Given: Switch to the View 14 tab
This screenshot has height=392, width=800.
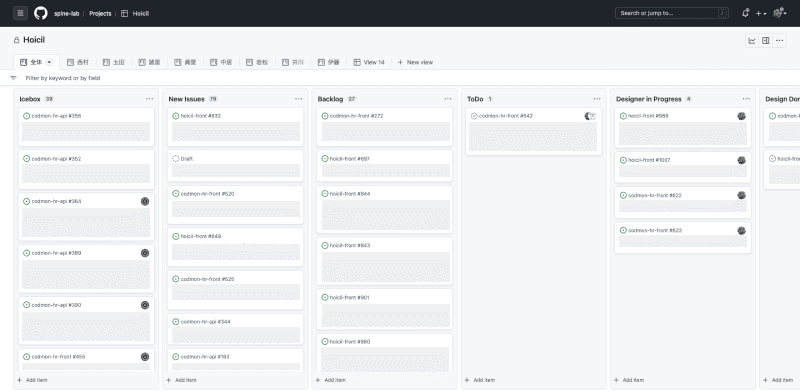Looking at the screenshot, I should [x=369, y=62].
